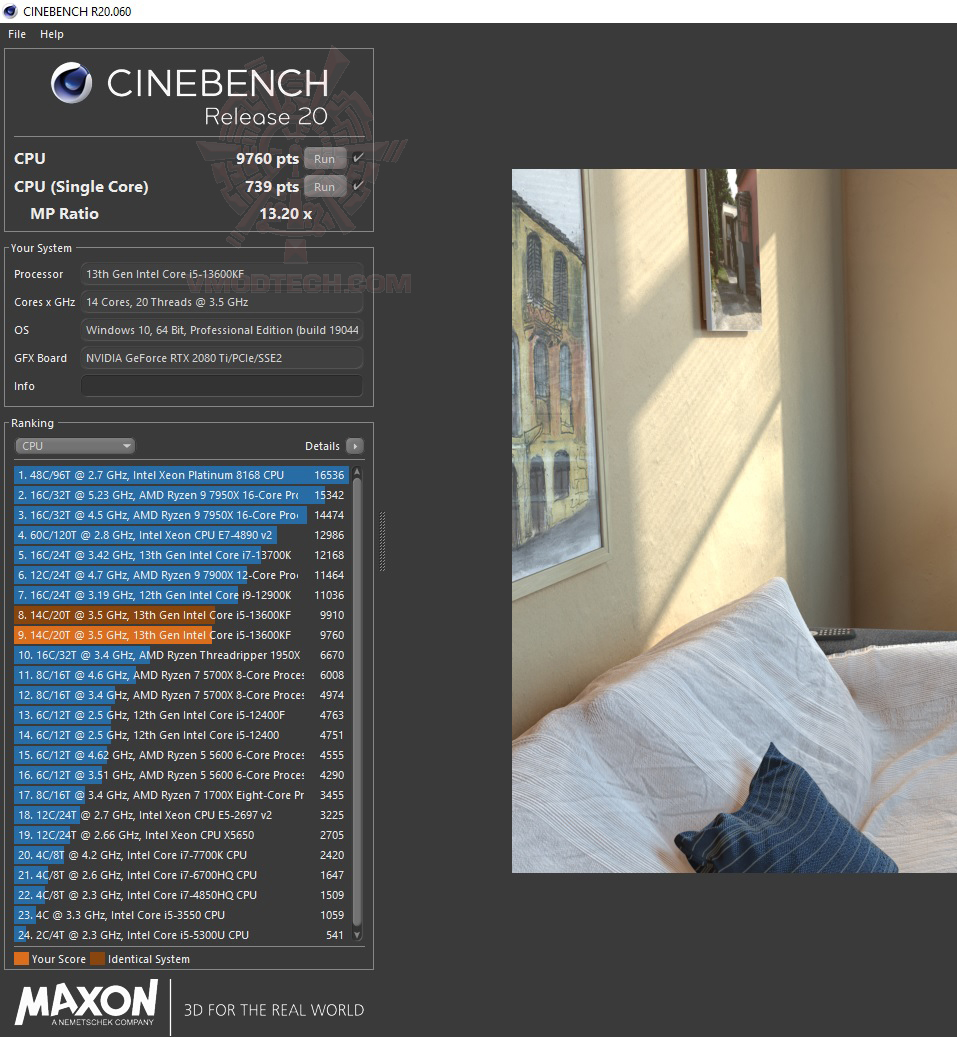Select Core i7-7700K ranking row
This screenshot has height=1037, width=957.
181,855
